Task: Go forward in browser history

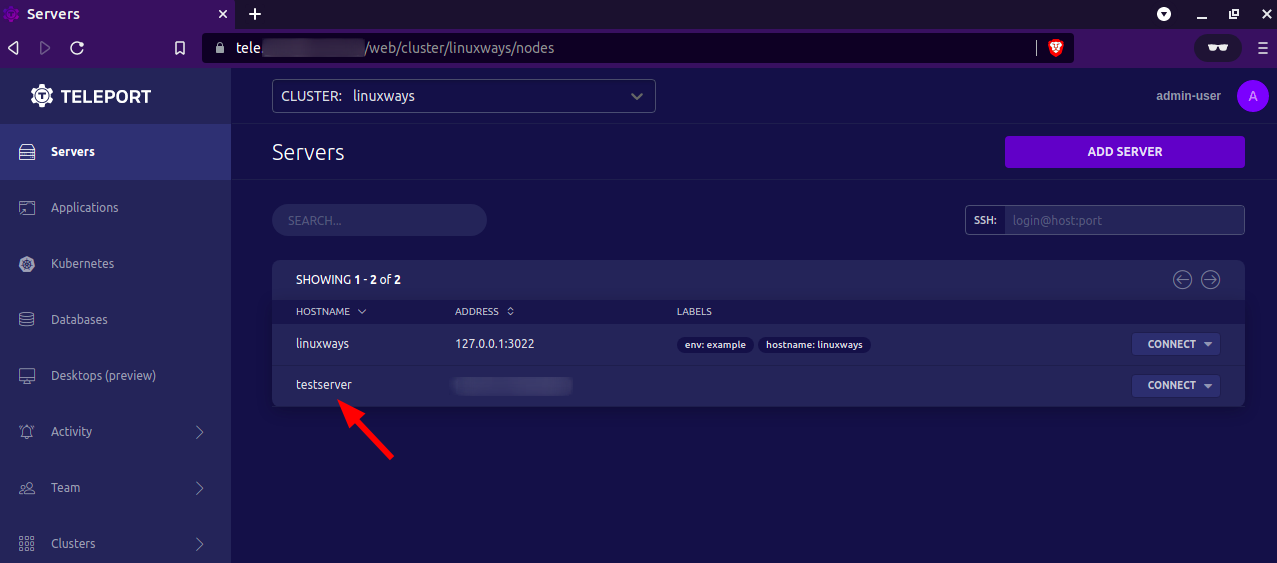Action: pos(45,47)
